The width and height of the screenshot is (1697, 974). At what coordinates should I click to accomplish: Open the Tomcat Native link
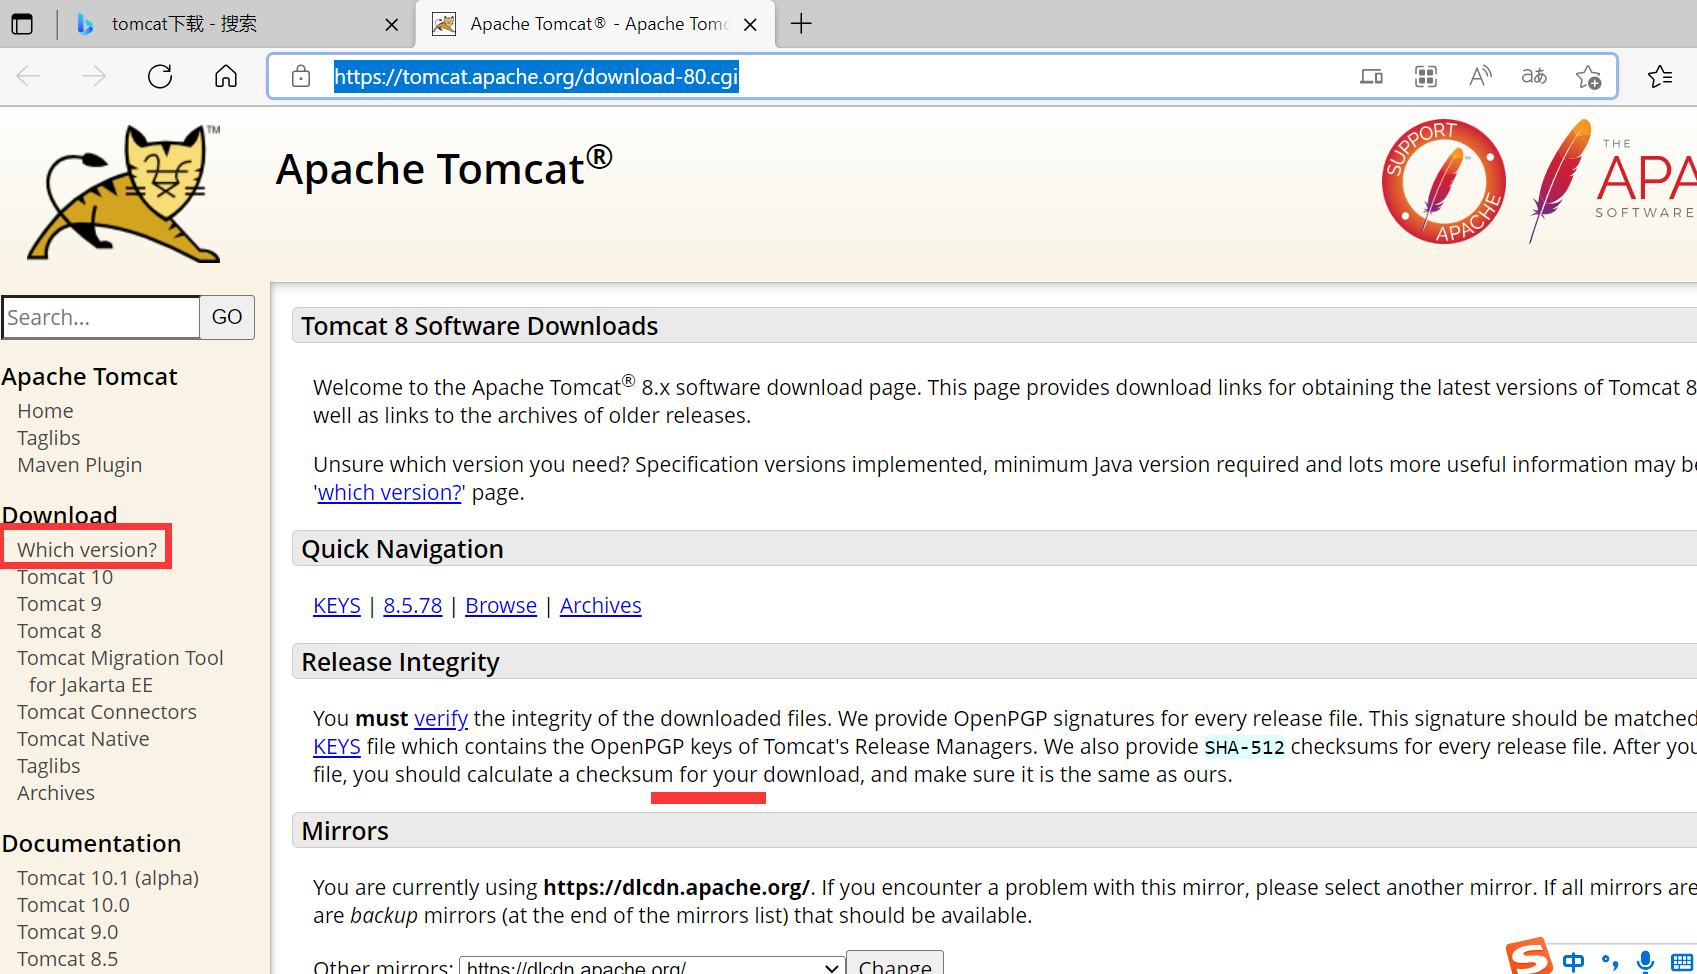(x=83, y=739)
